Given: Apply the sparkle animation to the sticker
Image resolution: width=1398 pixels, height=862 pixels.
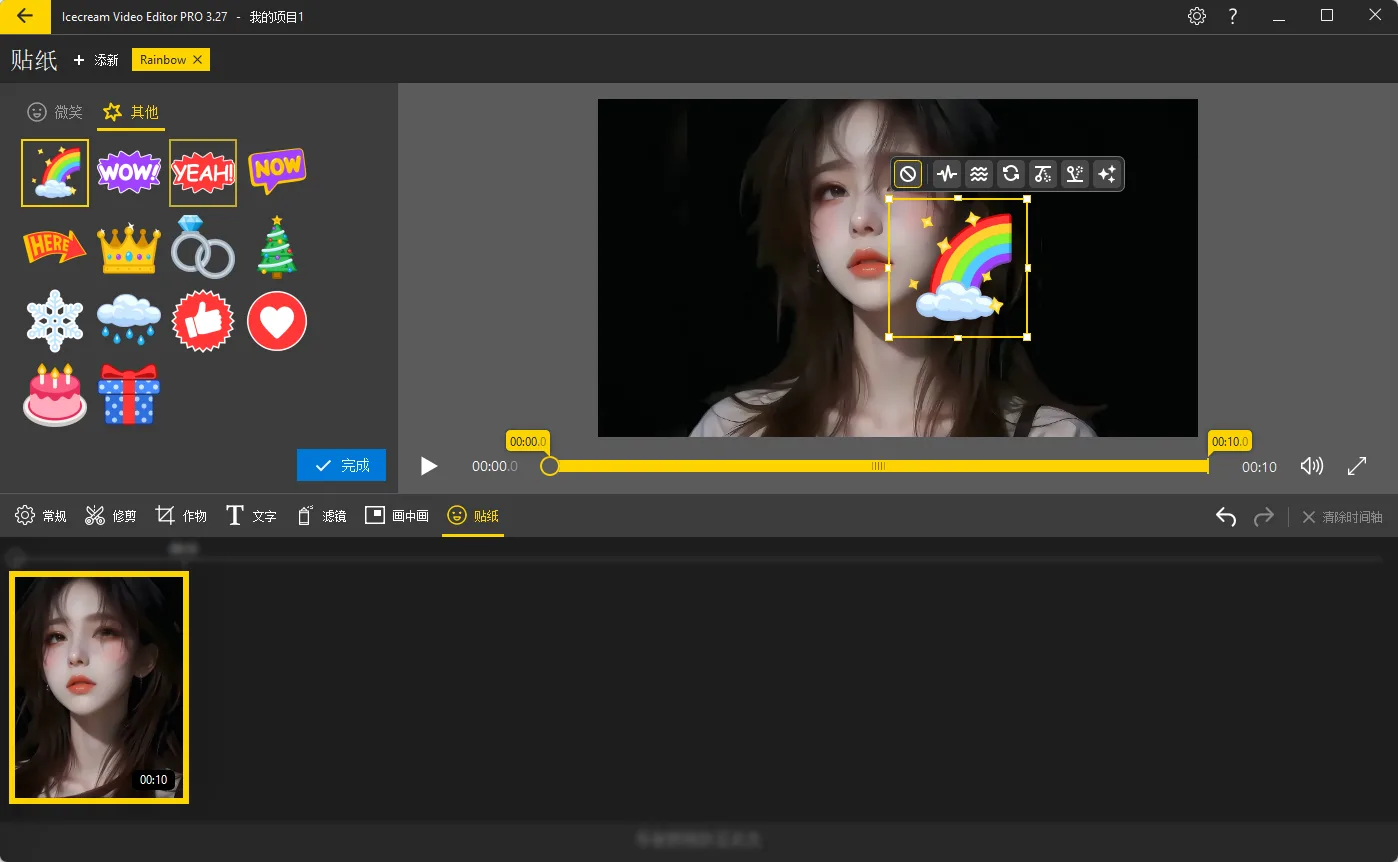Looking at the screenshot, I should [x=1107, y=174].
